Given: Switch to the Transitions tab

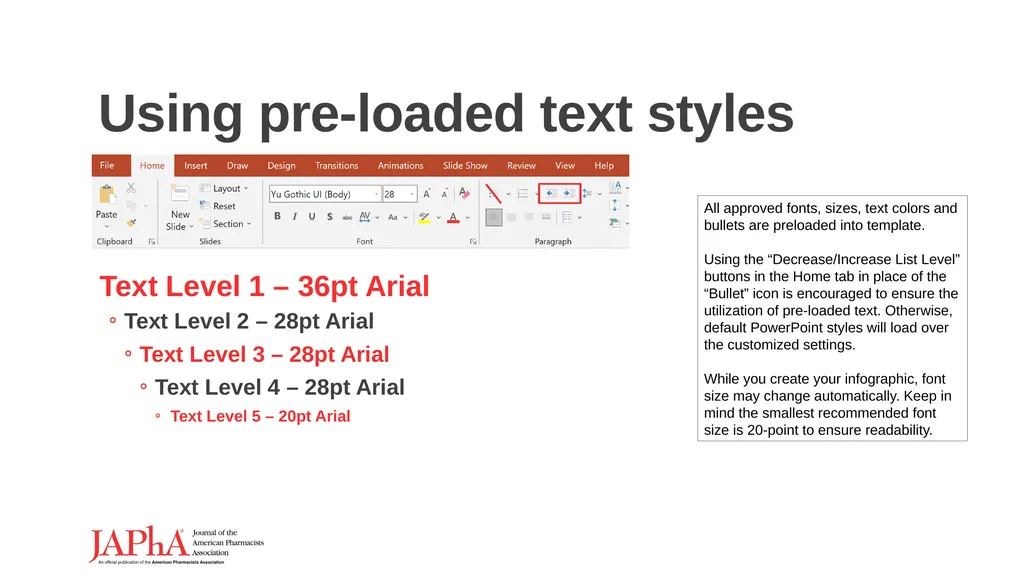Looking at the screenshot, I should [x=336, y=165].
